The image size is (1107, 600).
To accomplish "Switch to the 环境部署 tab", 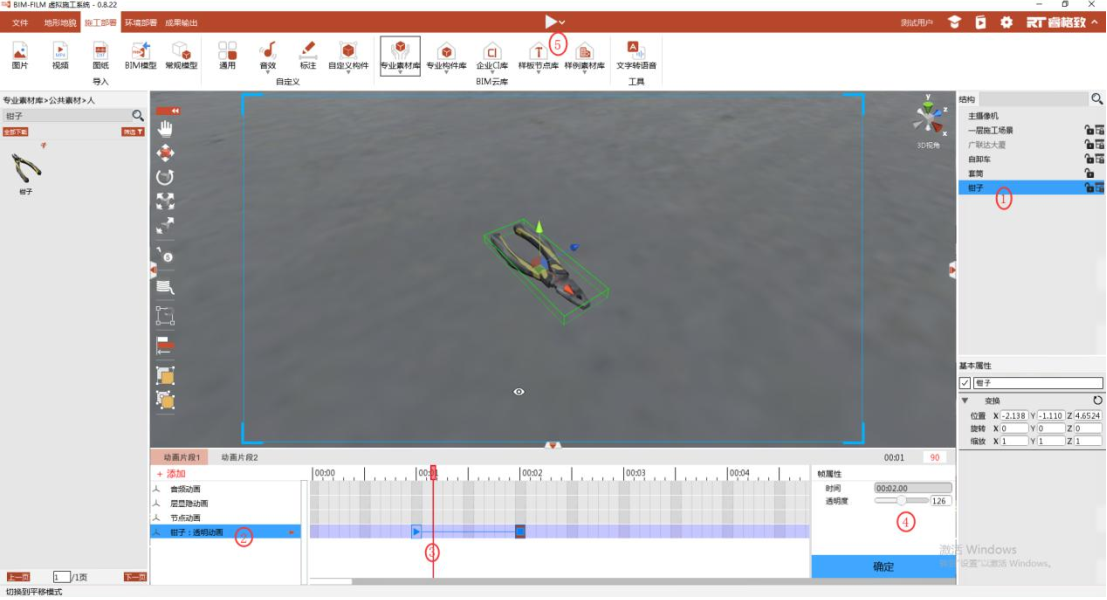I will (x=140, y=23).
